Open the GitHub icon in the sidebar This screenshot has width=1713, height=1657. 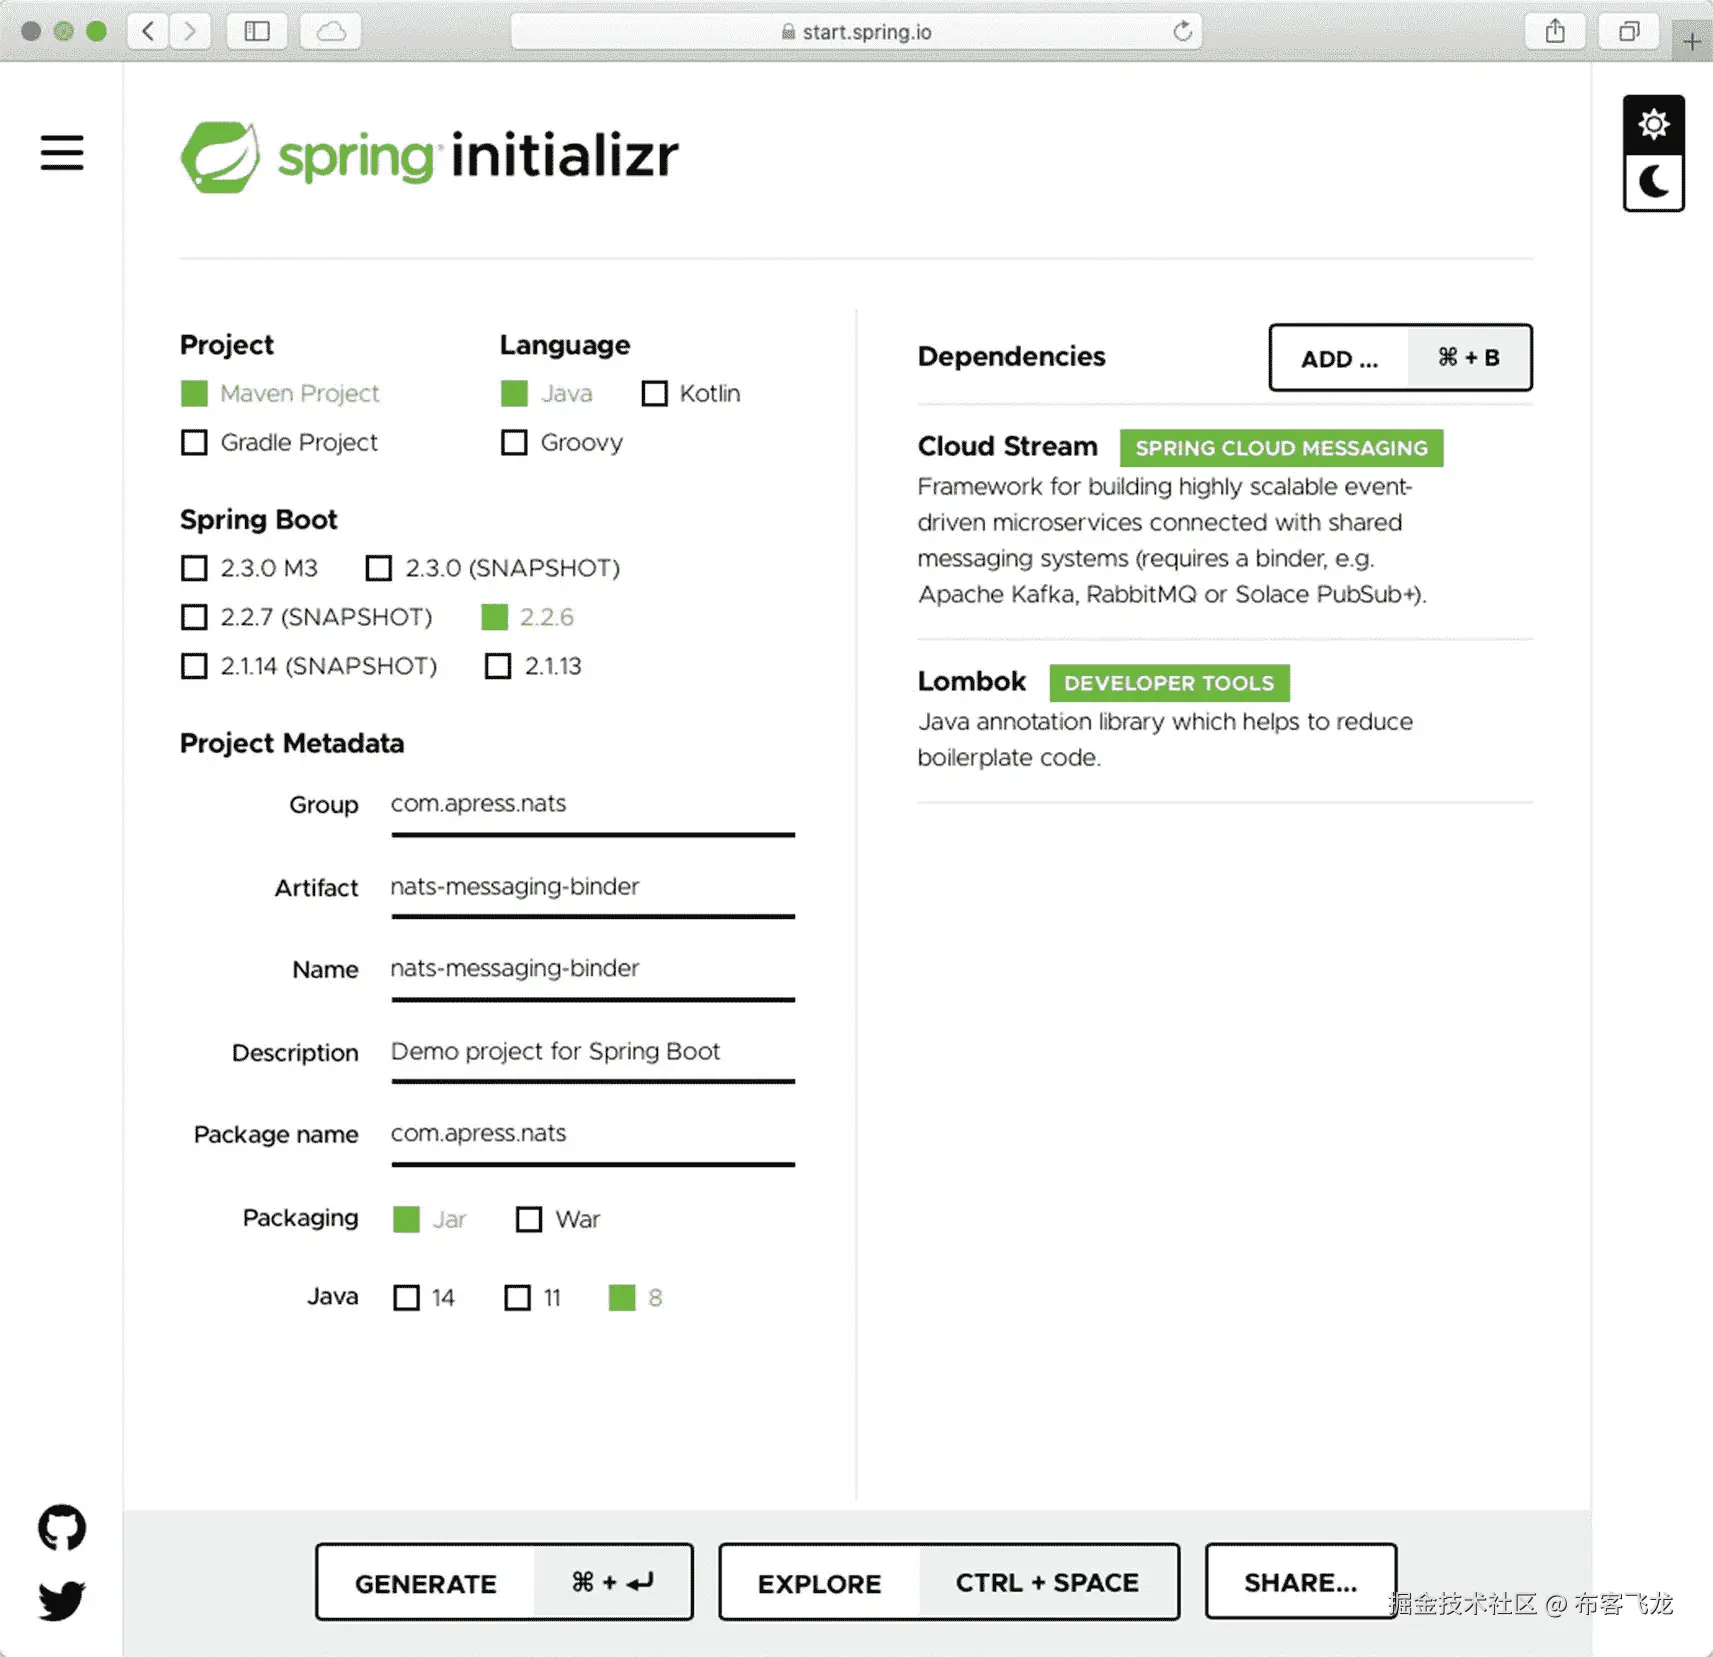tap(61, 1525)
